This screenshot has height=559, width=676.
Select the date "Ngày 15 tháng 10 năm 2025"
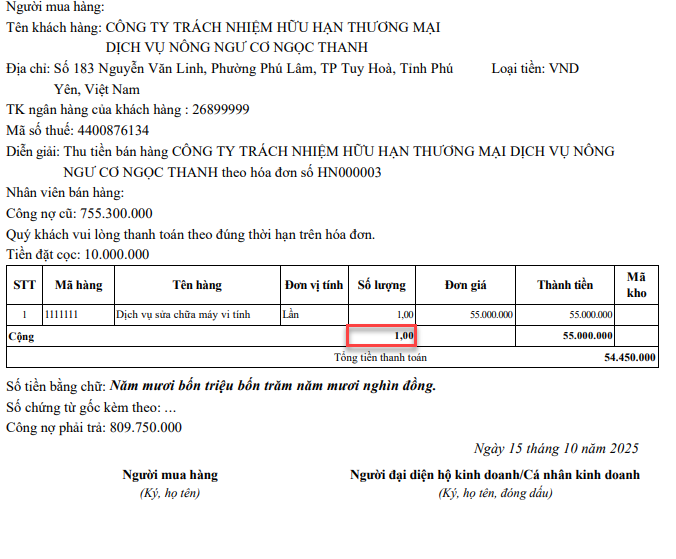[556, 448]
